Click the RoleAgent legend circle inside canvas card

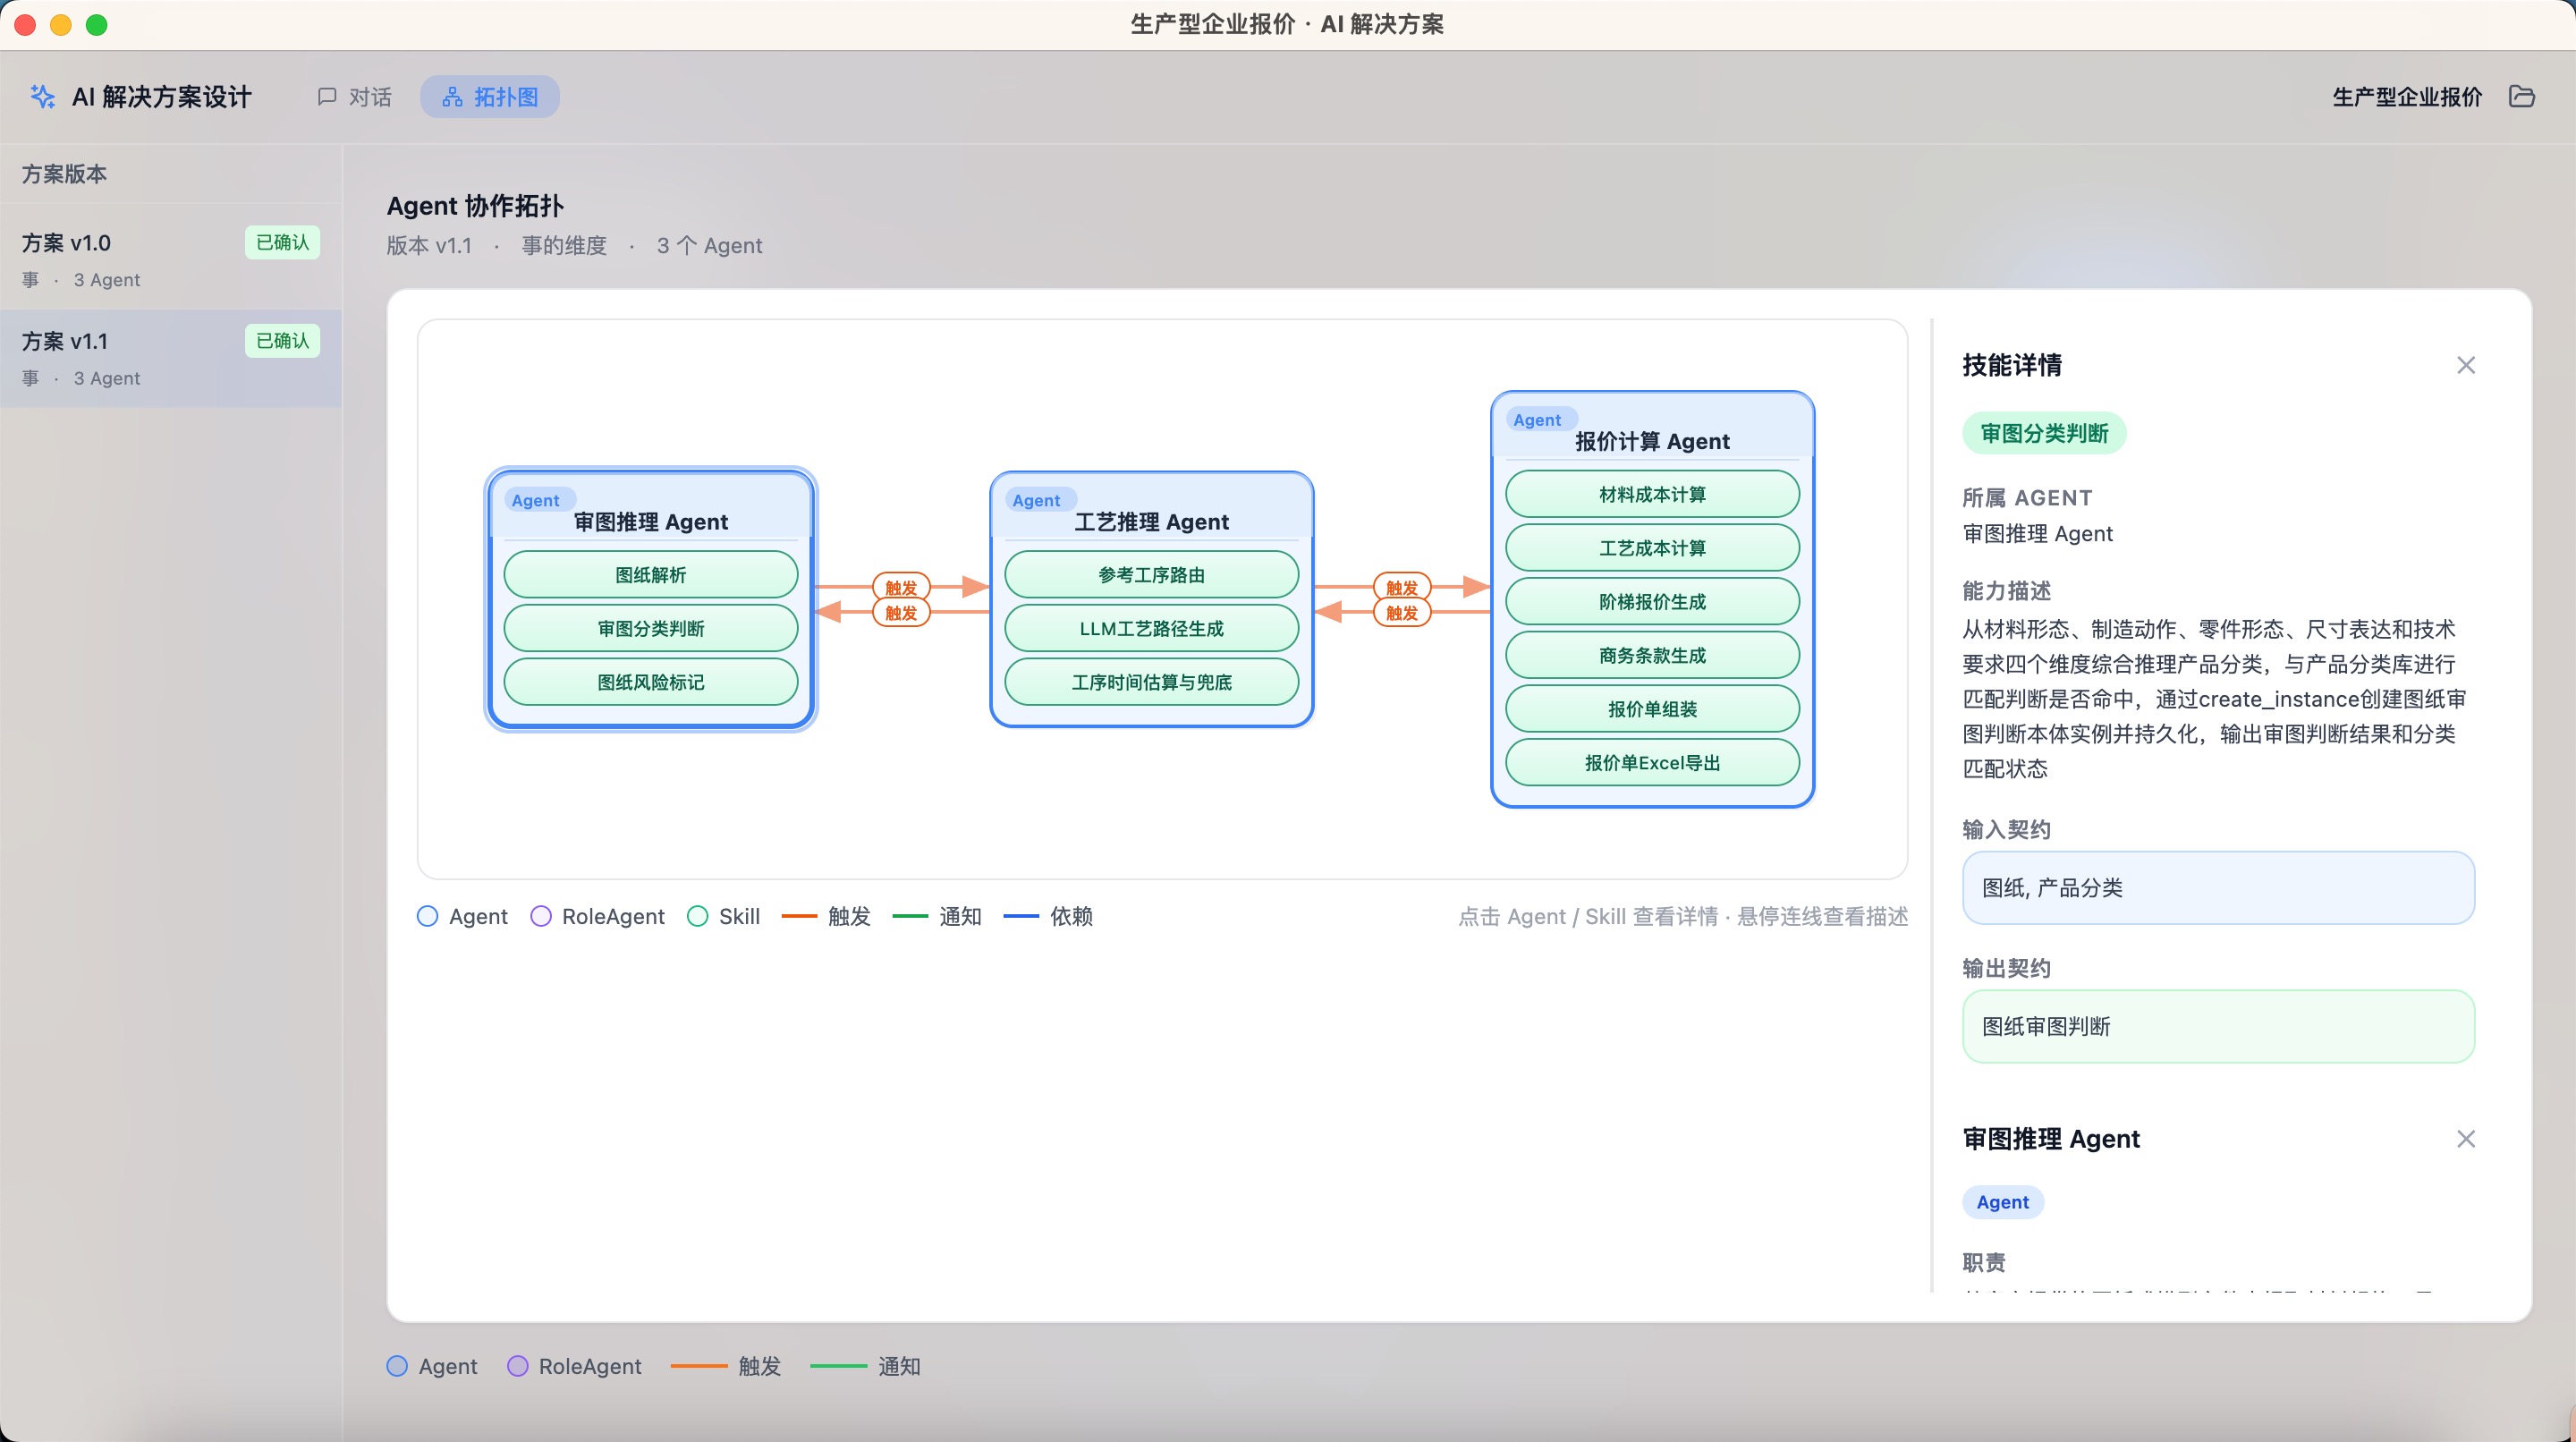541,916
